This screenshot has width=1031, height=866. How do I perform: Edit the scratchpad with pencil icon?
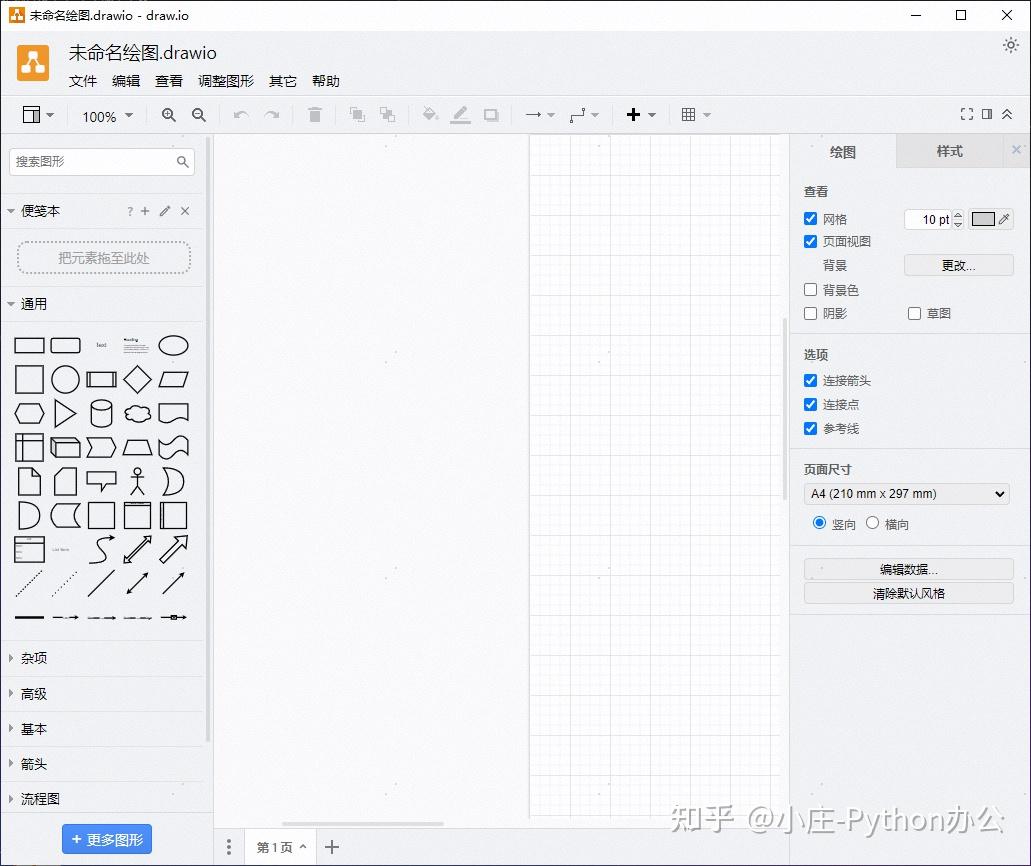[165, 211]
